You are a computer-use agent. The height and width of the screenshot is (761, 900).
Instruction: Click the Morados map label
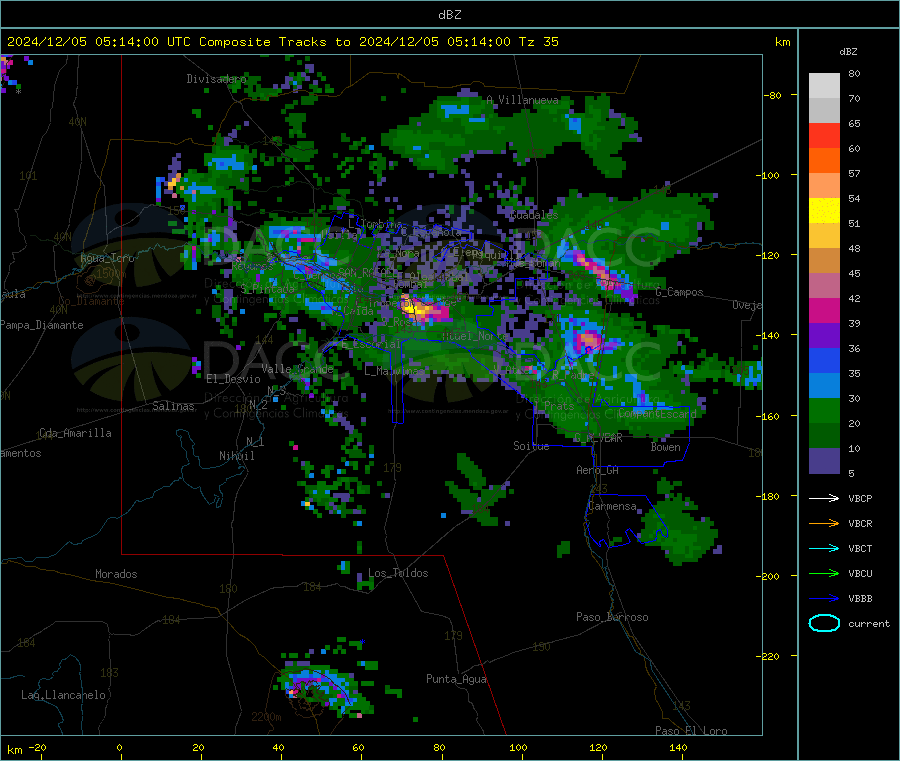tap(116, 574)
